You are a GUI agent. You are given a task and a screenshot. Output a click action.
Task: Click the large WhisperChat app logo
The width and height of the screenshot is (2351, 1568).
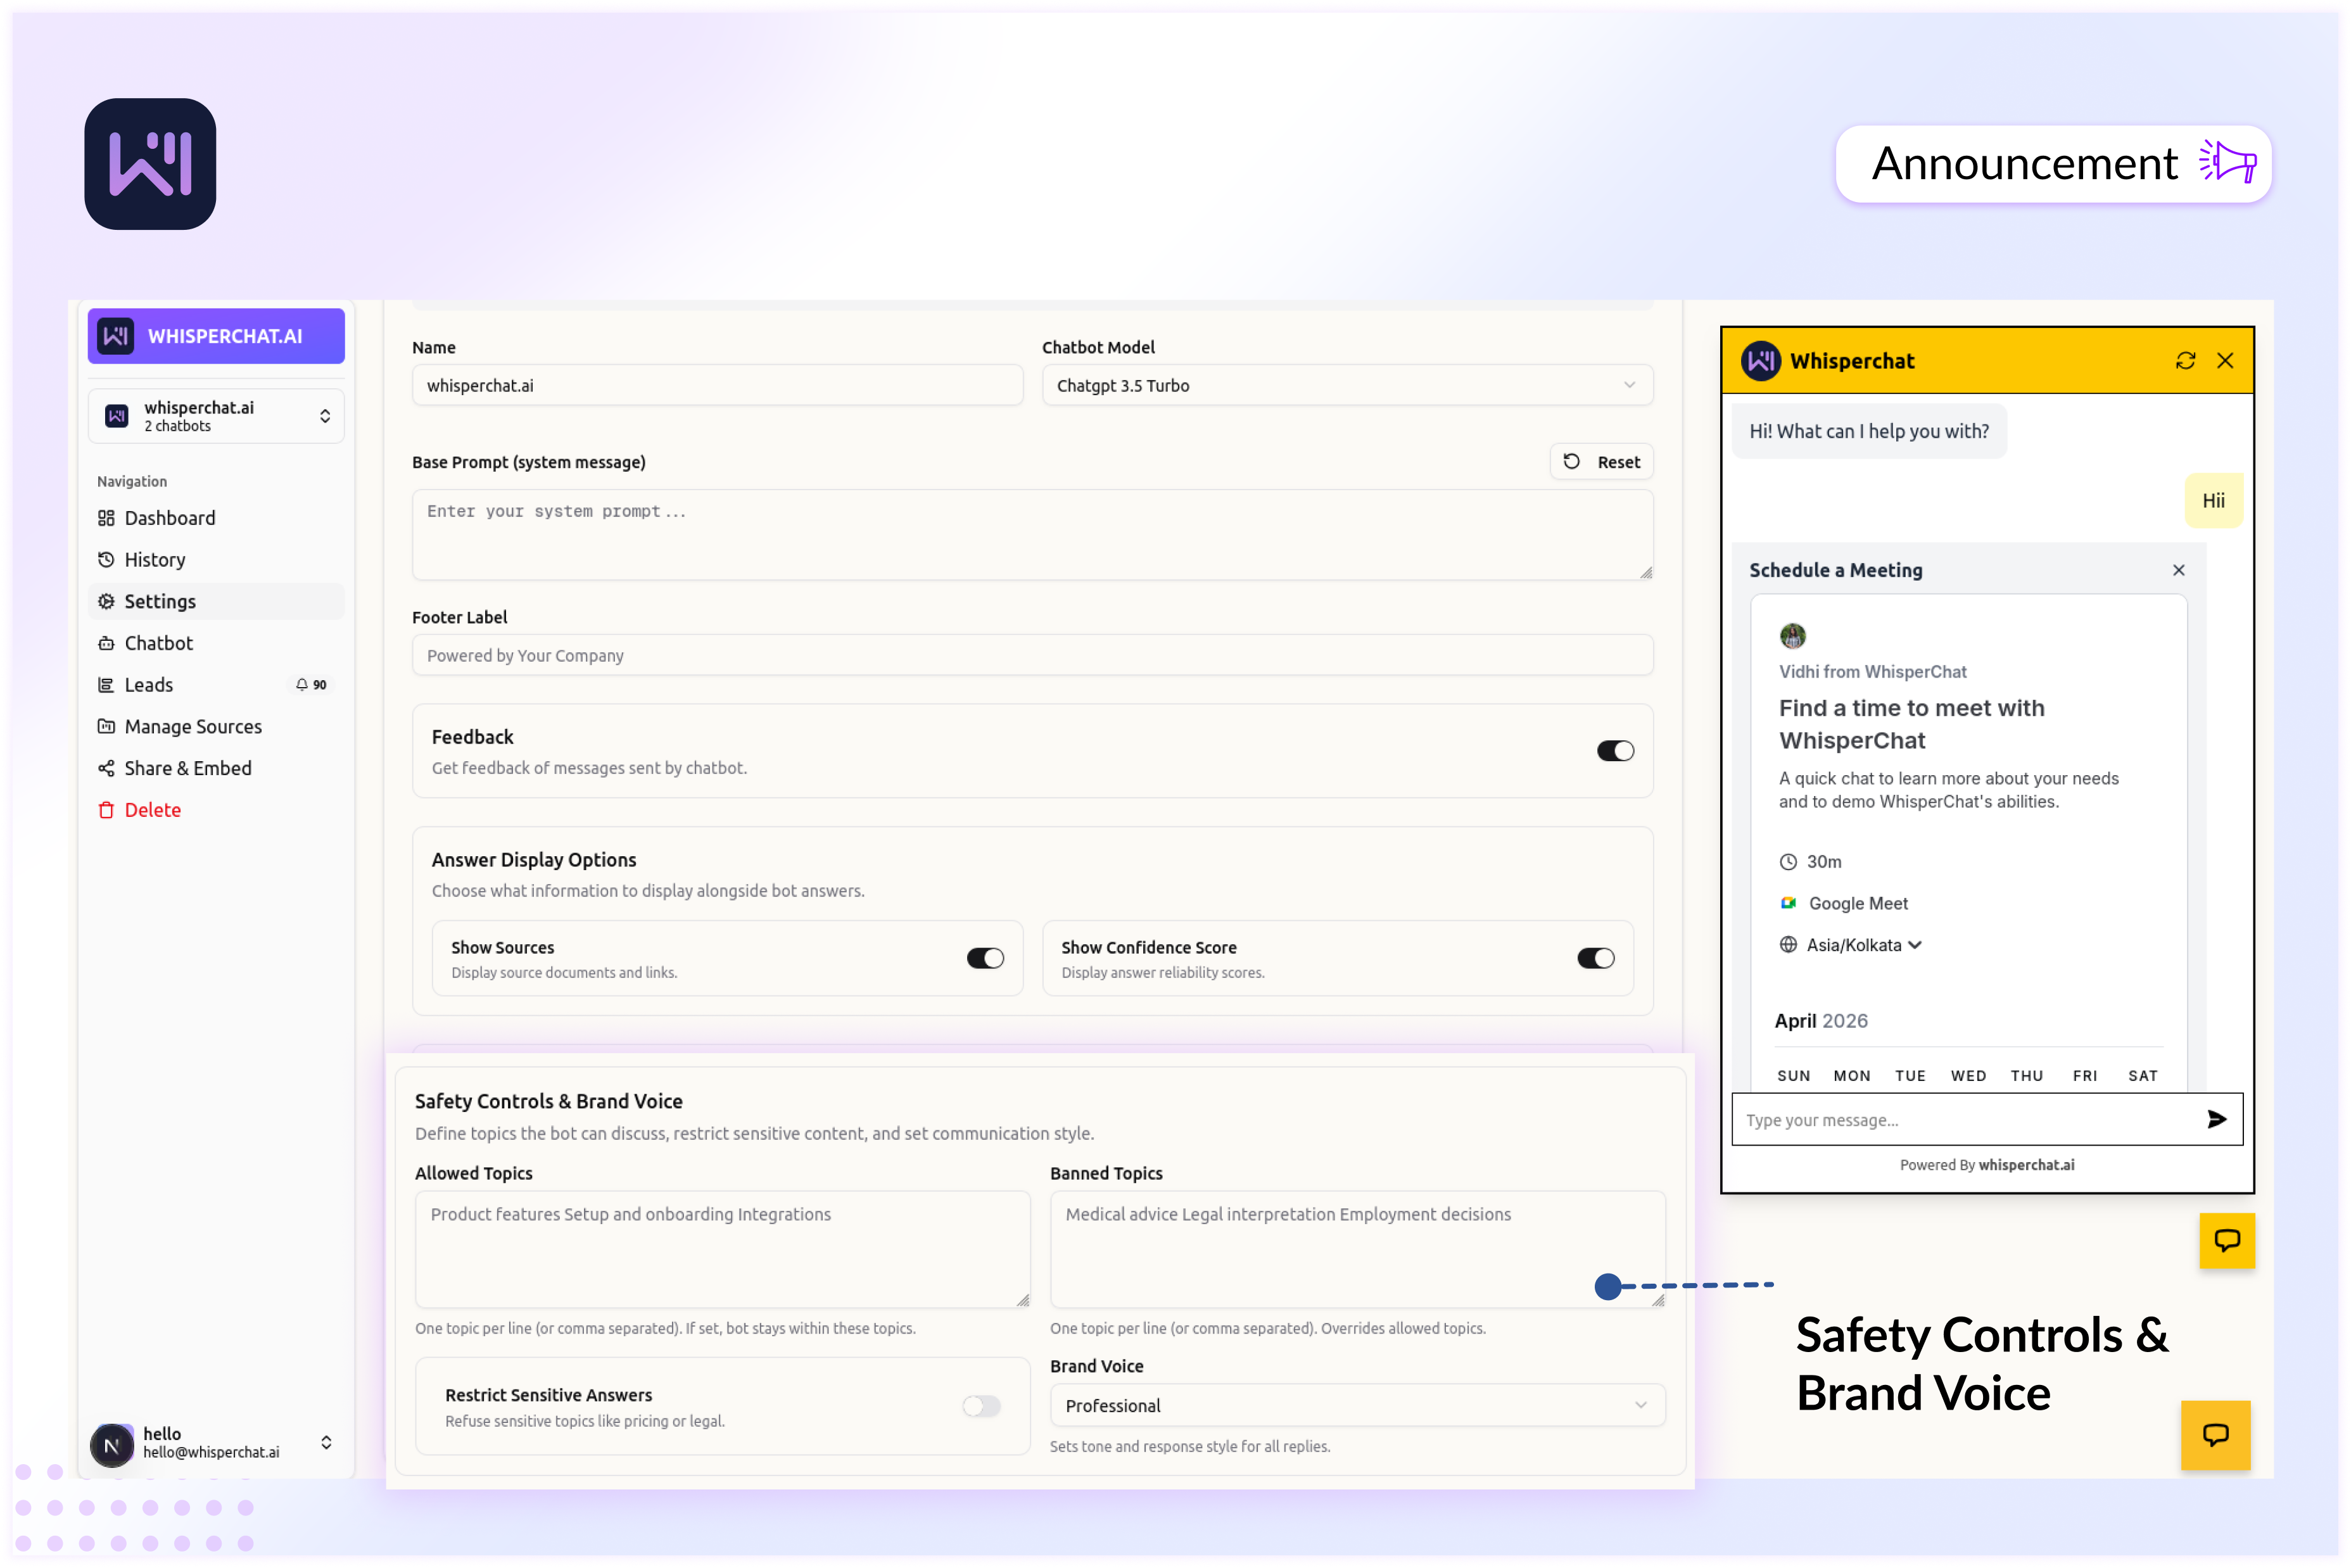[150, 164]
